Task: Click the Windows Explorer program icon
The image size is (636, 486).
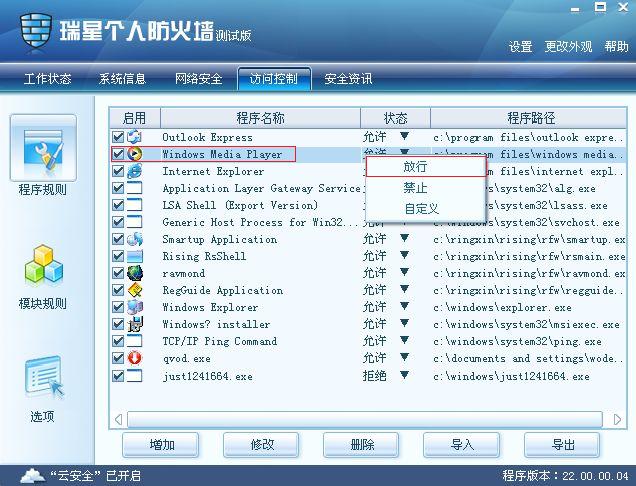Action: [135, 308]
